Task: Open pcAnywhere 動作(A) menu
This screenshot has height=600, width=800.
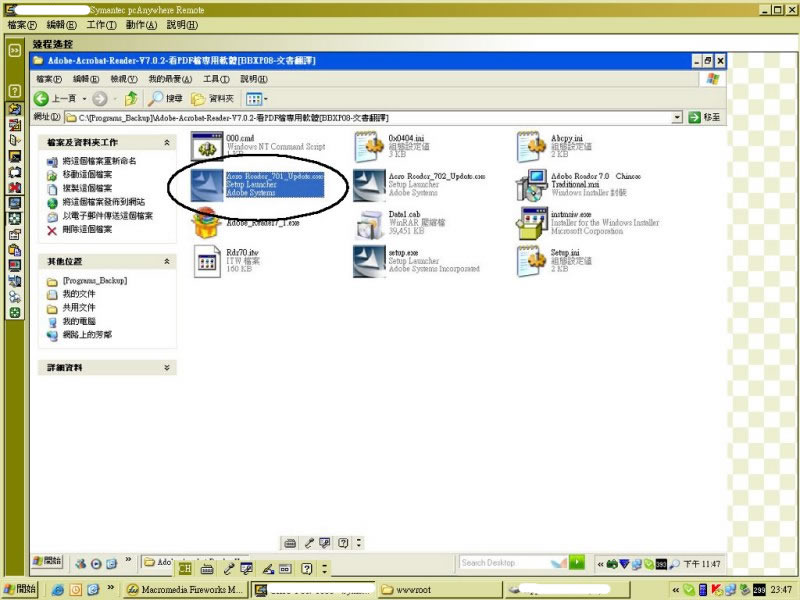Action: coord(141,24)
